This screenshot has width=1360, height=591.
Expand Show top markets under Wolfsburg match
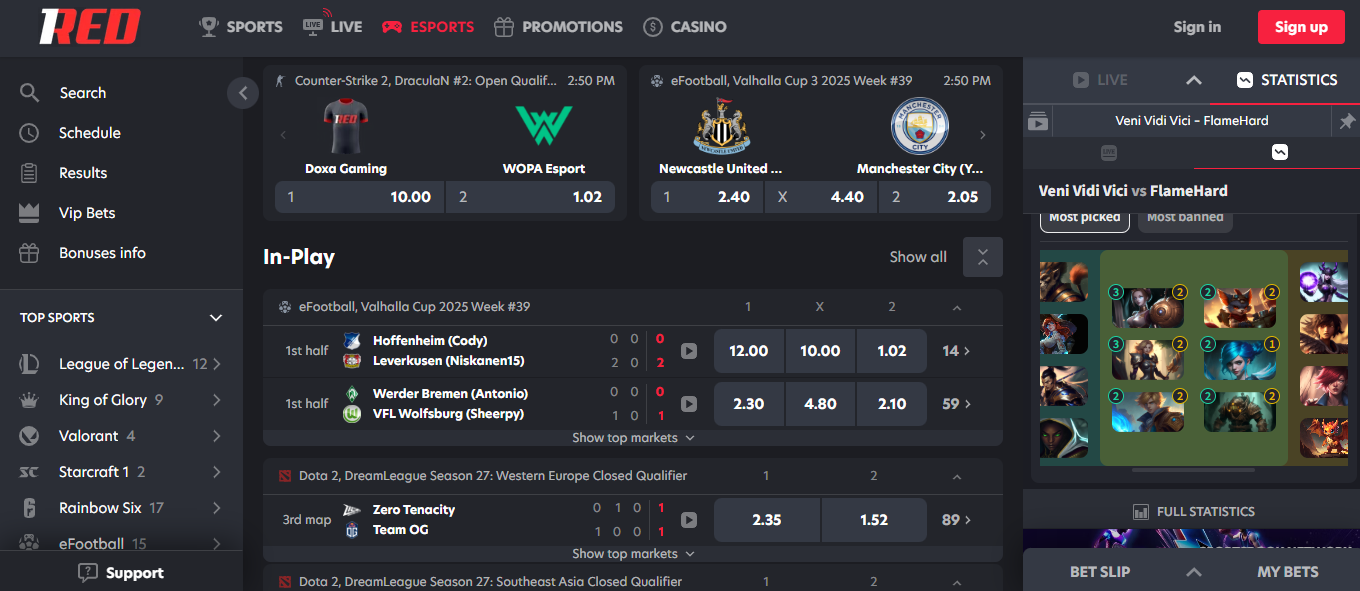pyautogui.click(x=633, y=438)
